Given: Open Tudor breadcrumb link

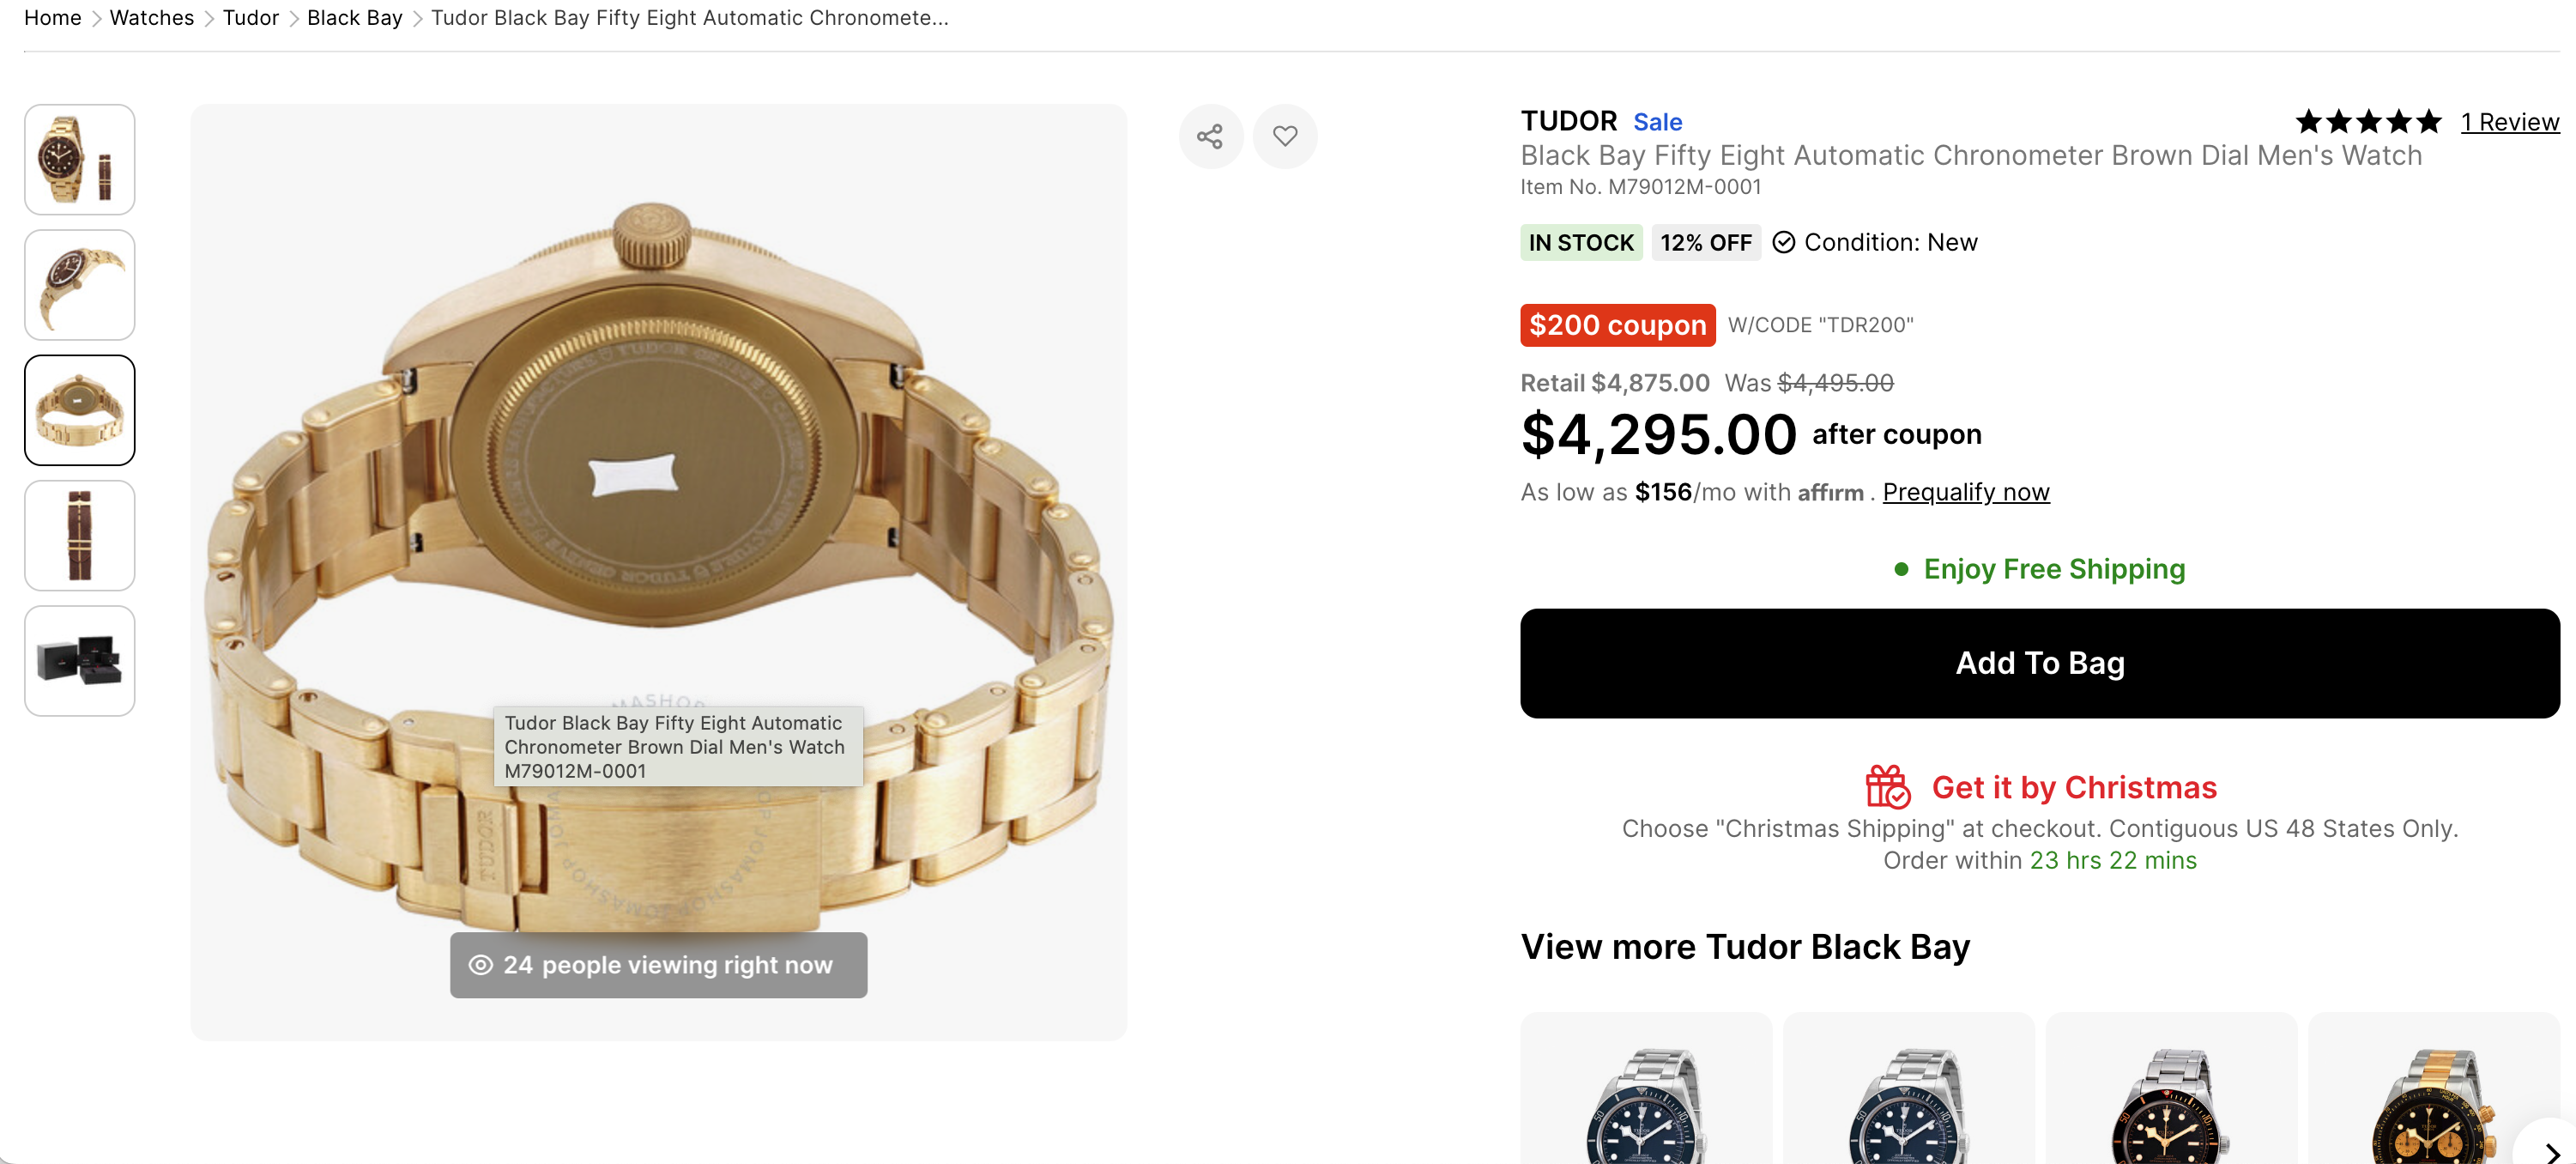Looking at the screenshot, I should [x=250, y=18].
